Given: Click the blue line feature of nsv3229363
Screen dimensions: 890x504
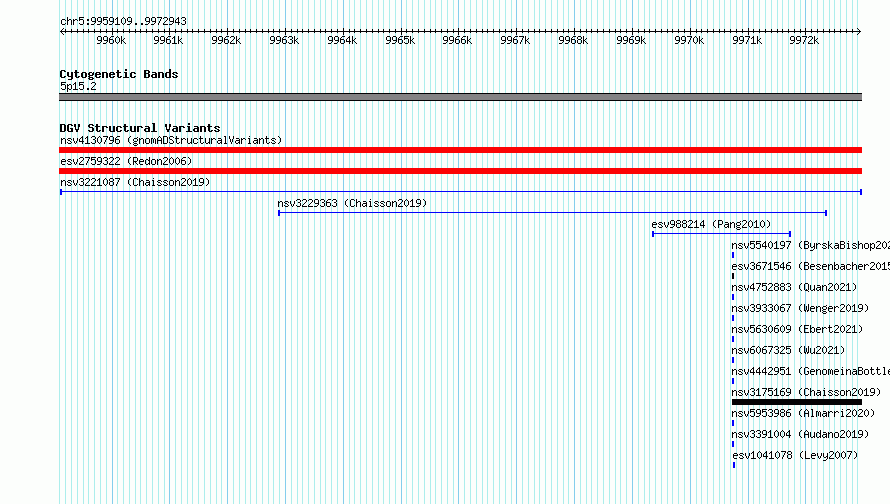Looking at the screenshot, I should tap(552, 213).
